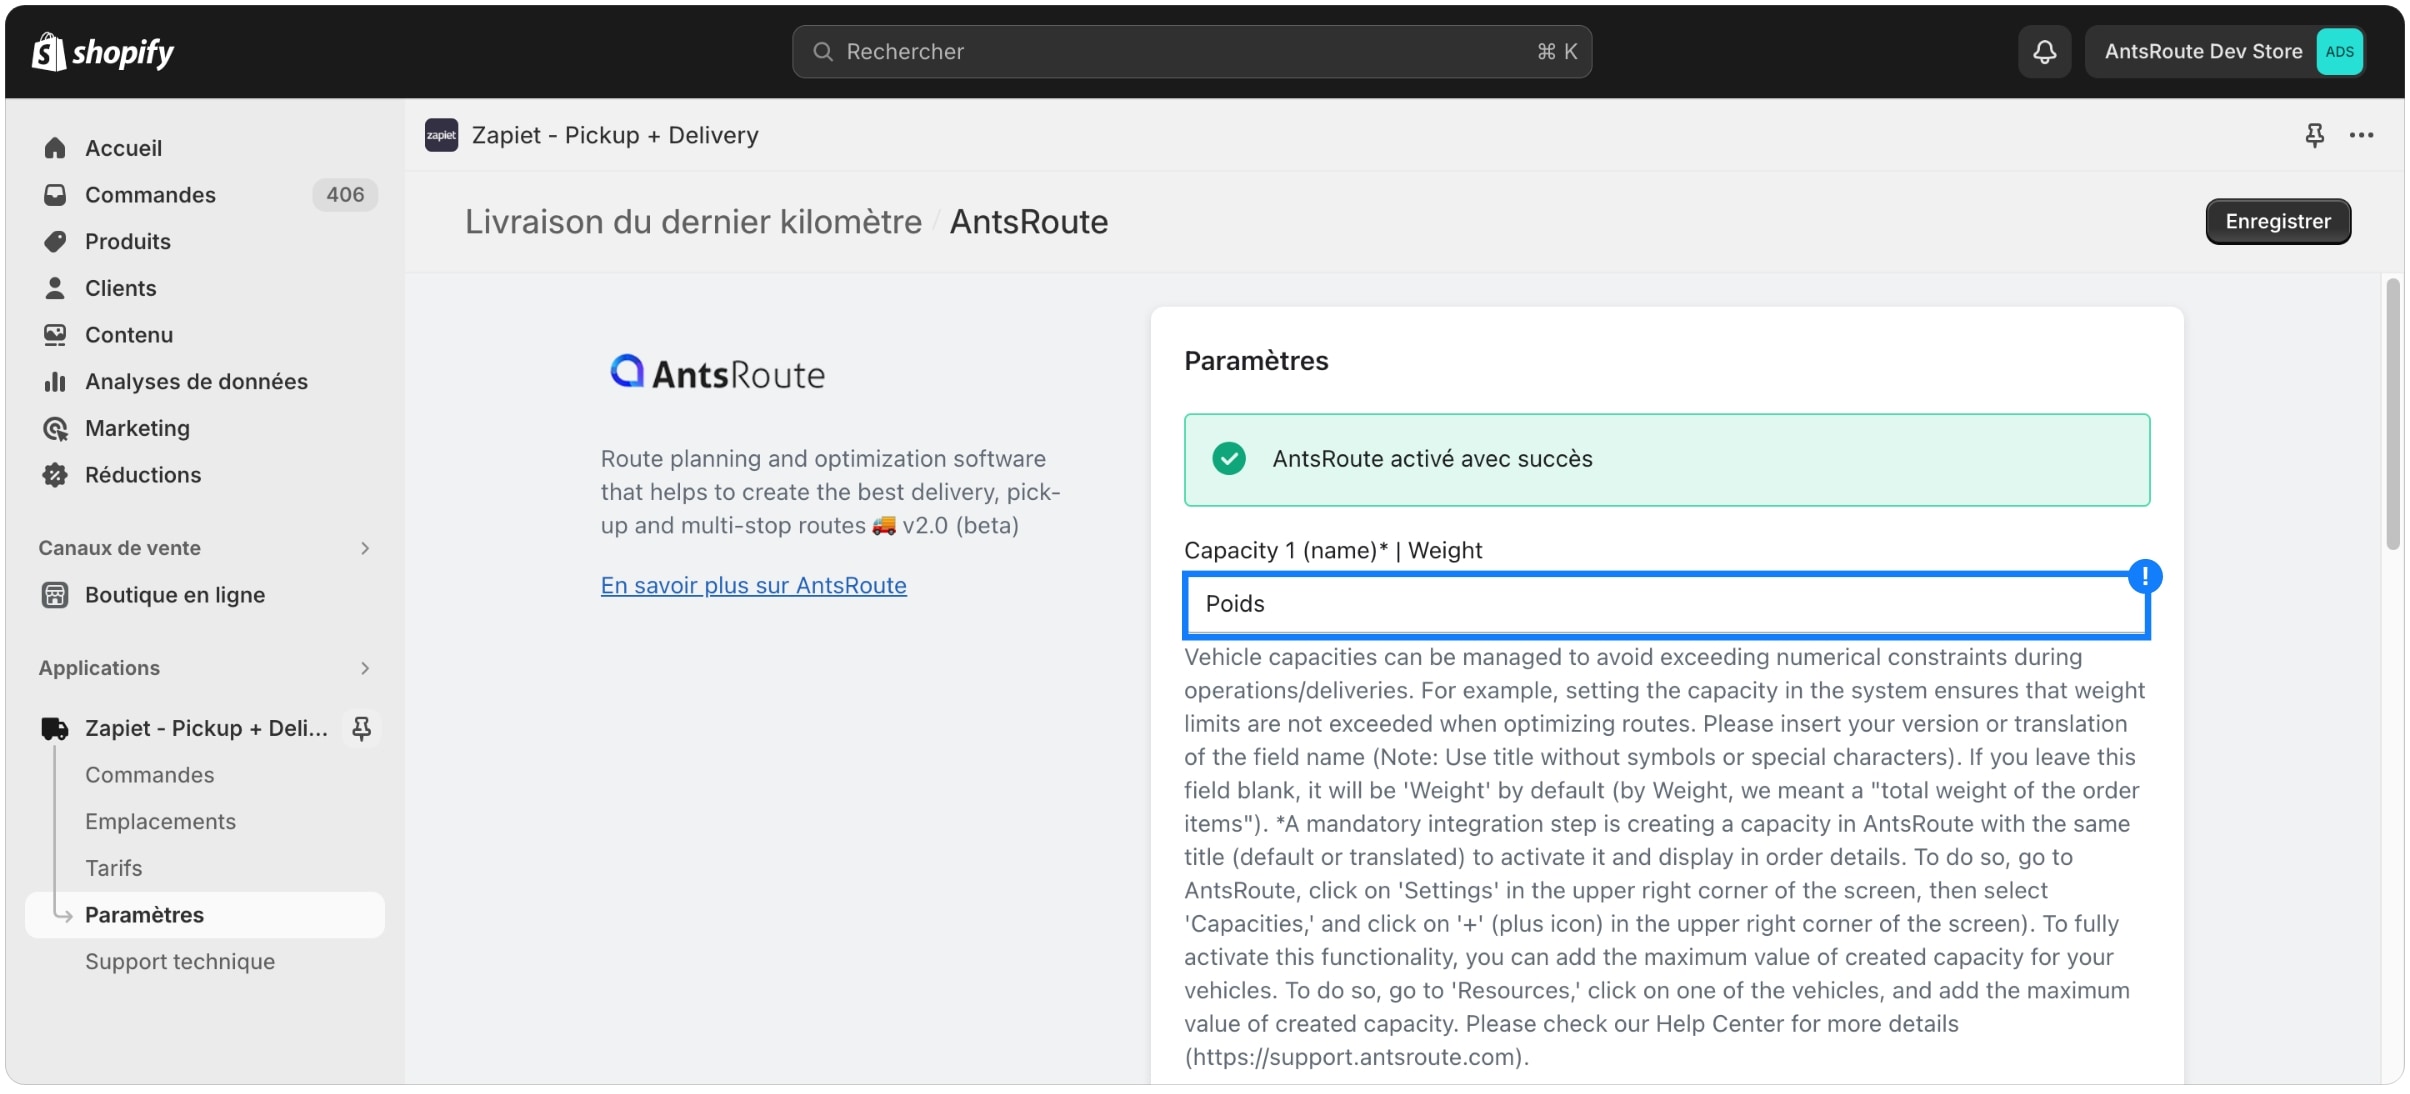Select Paramètres submenu item

[205, 915]
